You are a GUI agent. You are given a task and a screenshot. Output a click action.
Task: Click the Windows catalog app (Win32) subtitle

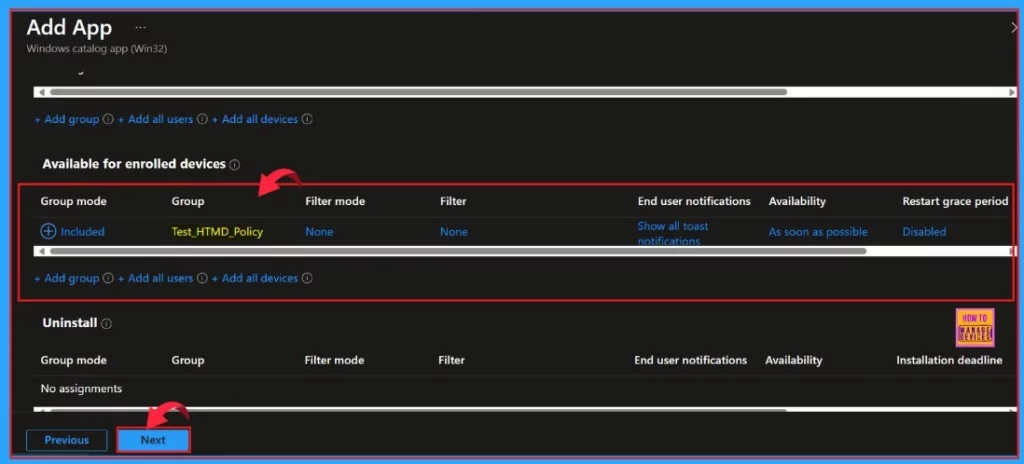pyautogui.click(x=97, y=48)
